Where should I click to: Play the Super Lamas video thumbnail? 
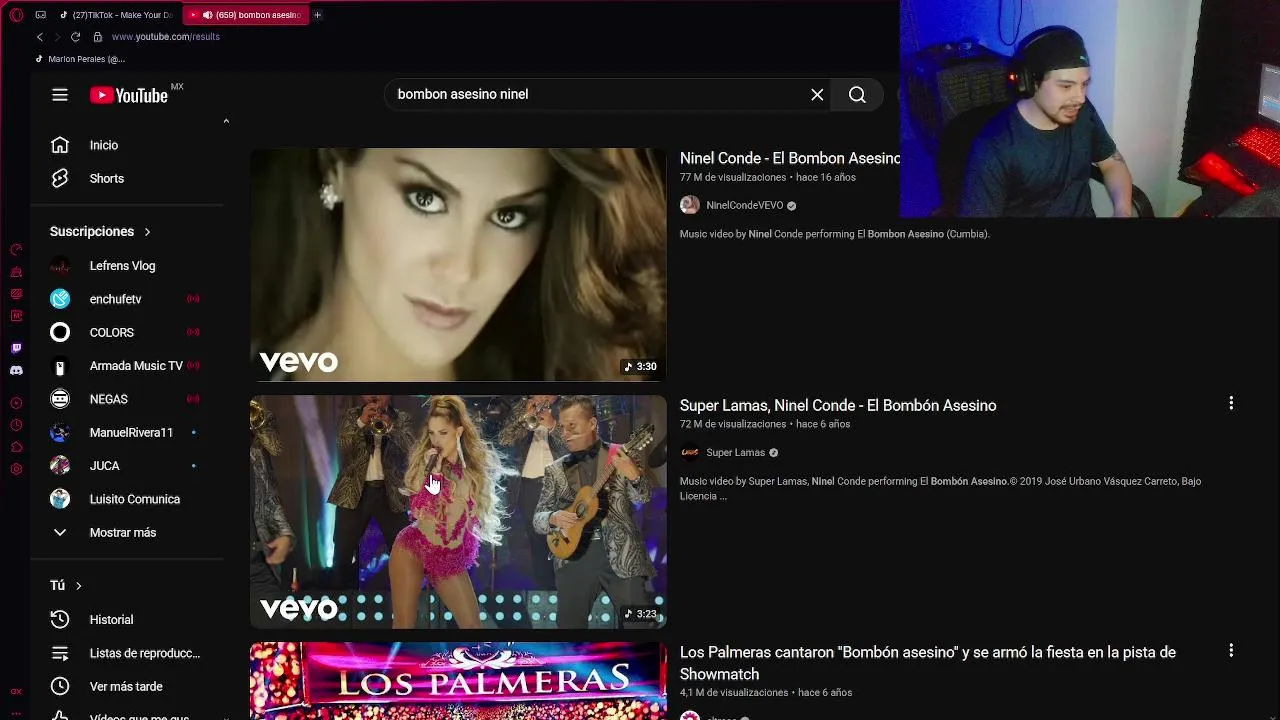(x=458, y=511)
